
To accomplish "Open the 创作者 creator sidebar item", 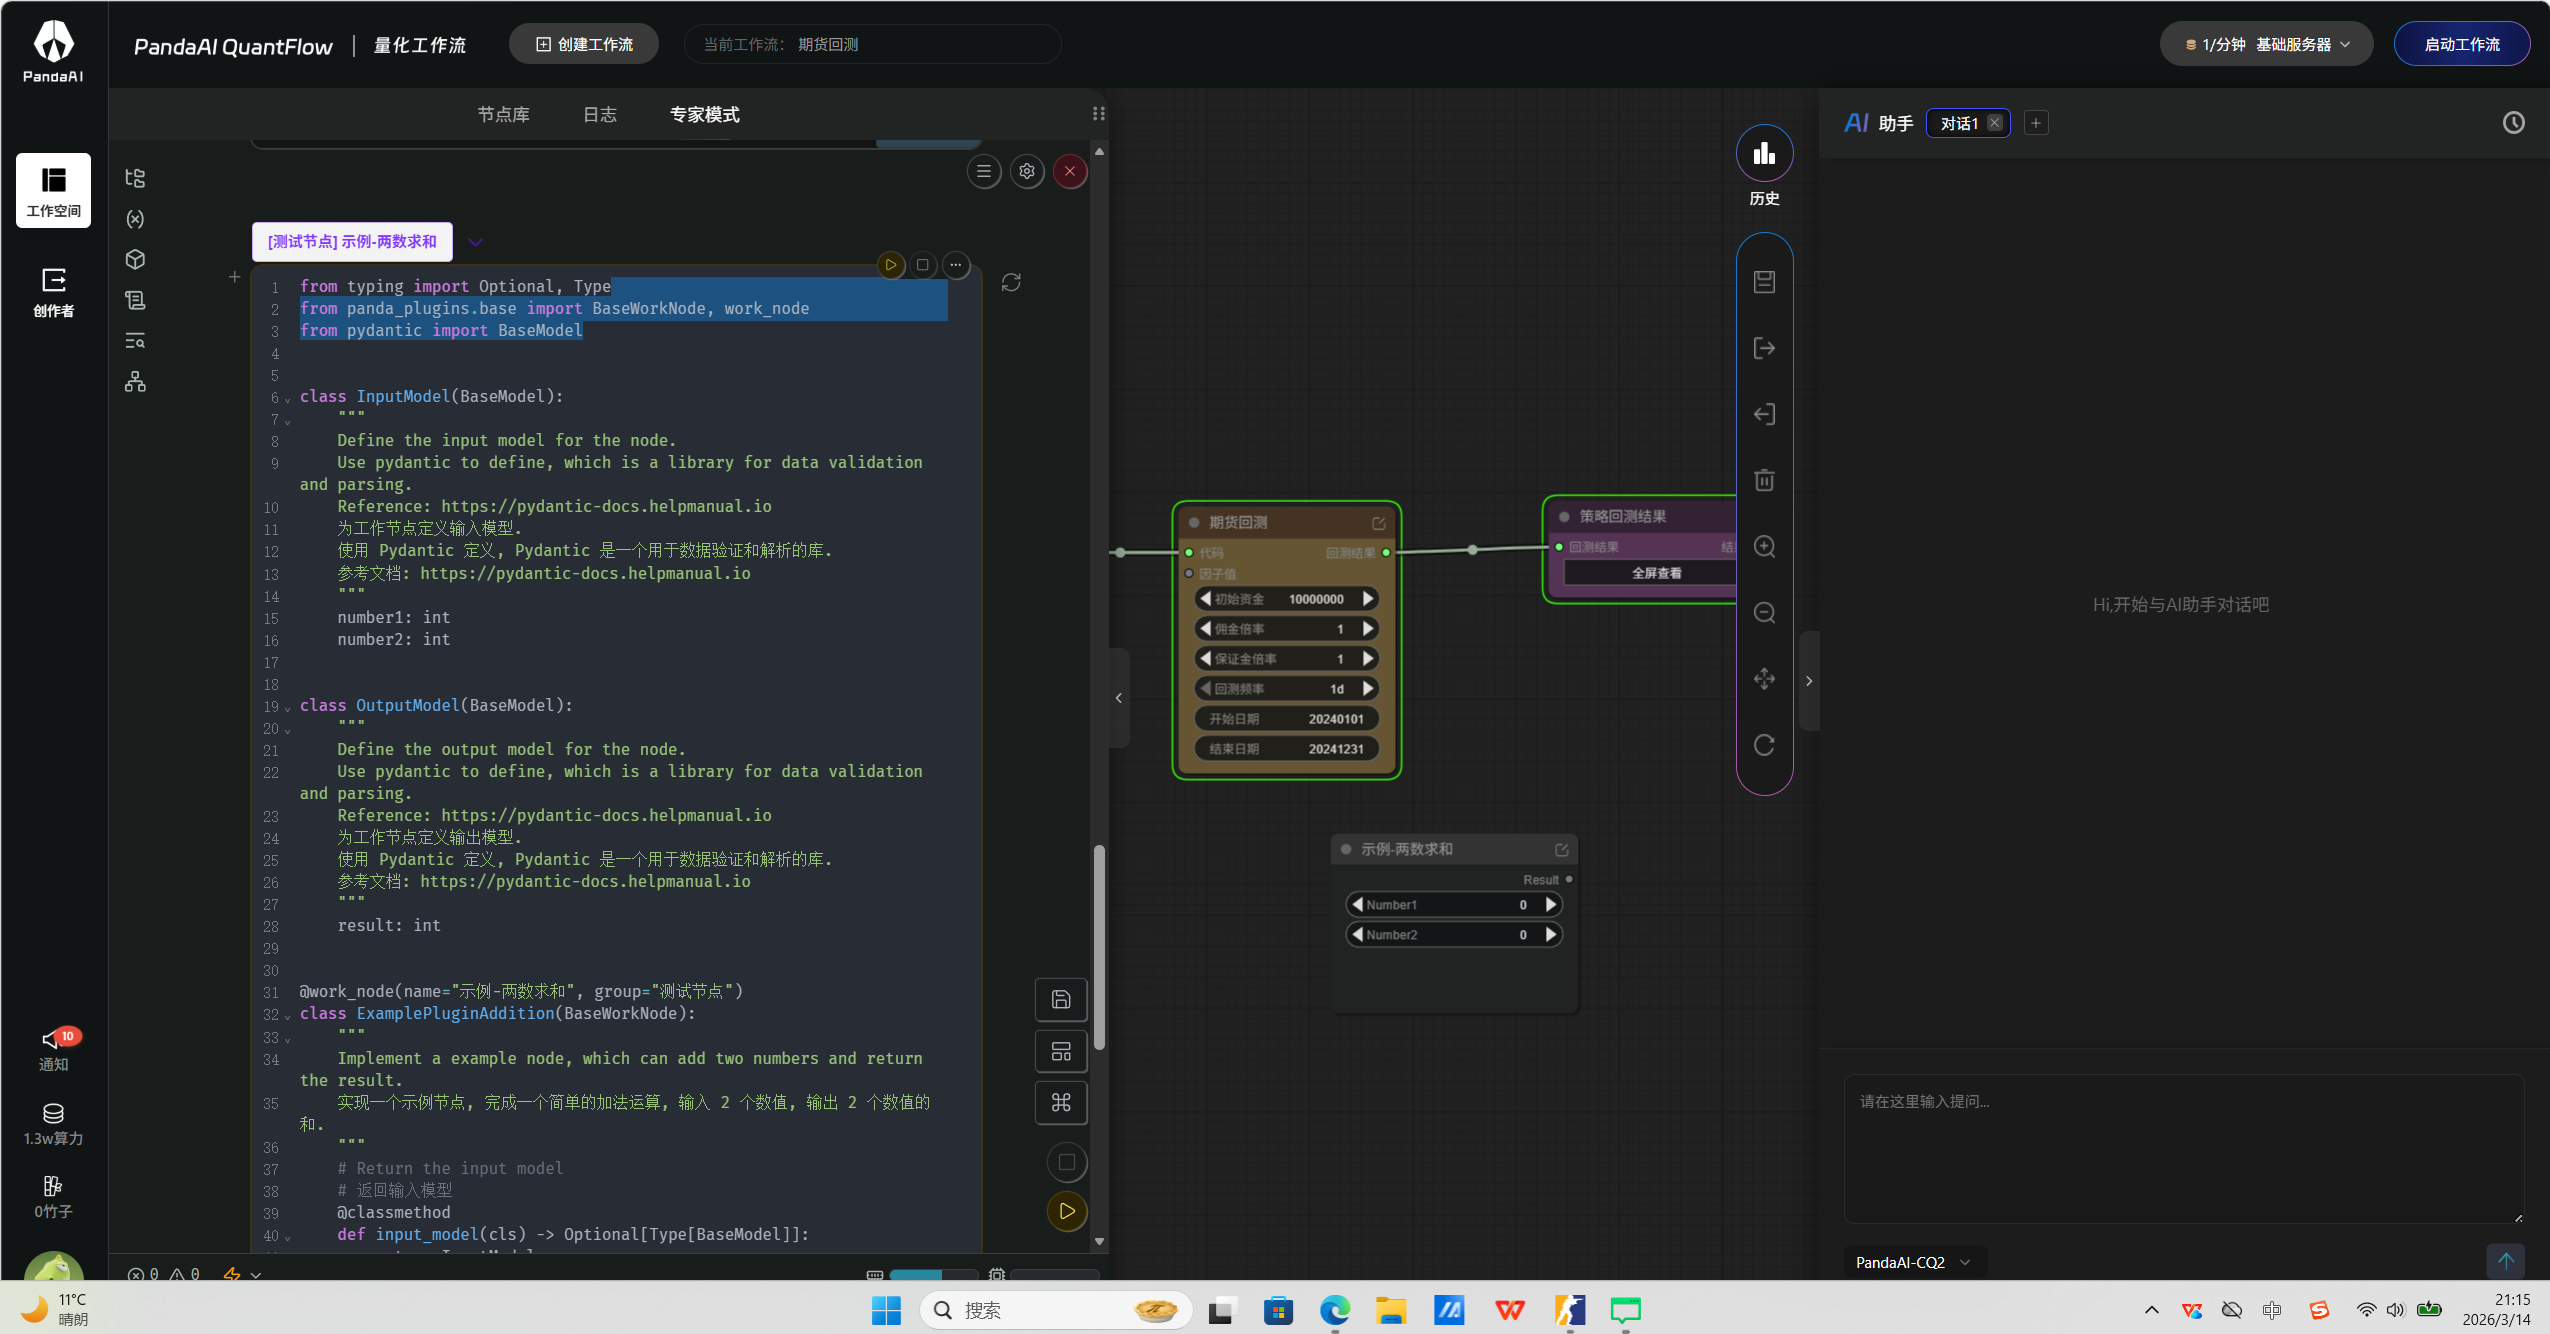I will coord(53,291).
